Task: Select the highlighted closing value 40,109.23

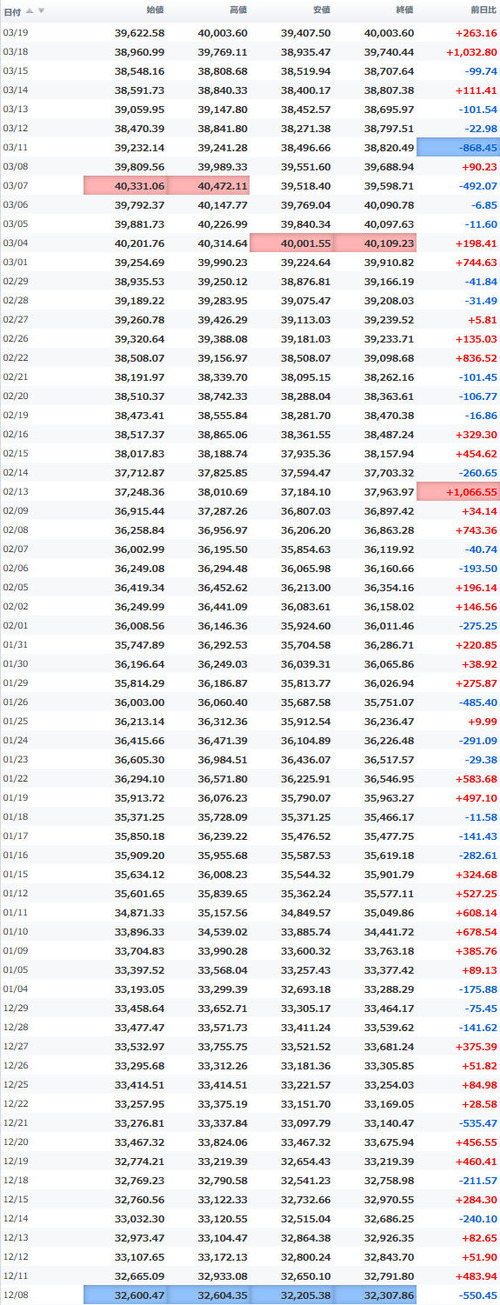Action: coord(376,244)
